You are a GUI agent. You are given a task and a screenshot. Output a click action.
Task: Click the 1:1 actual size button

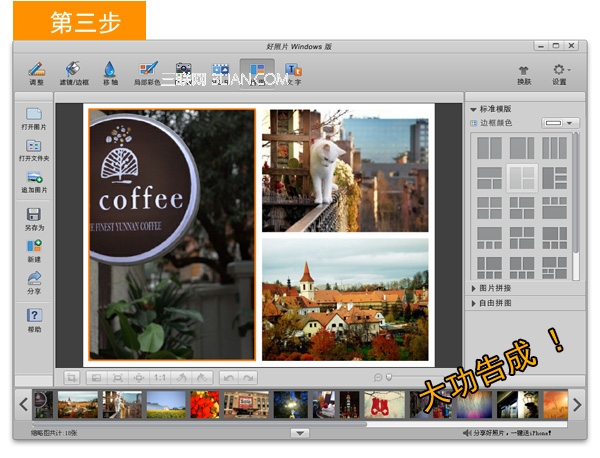[160, 378]
